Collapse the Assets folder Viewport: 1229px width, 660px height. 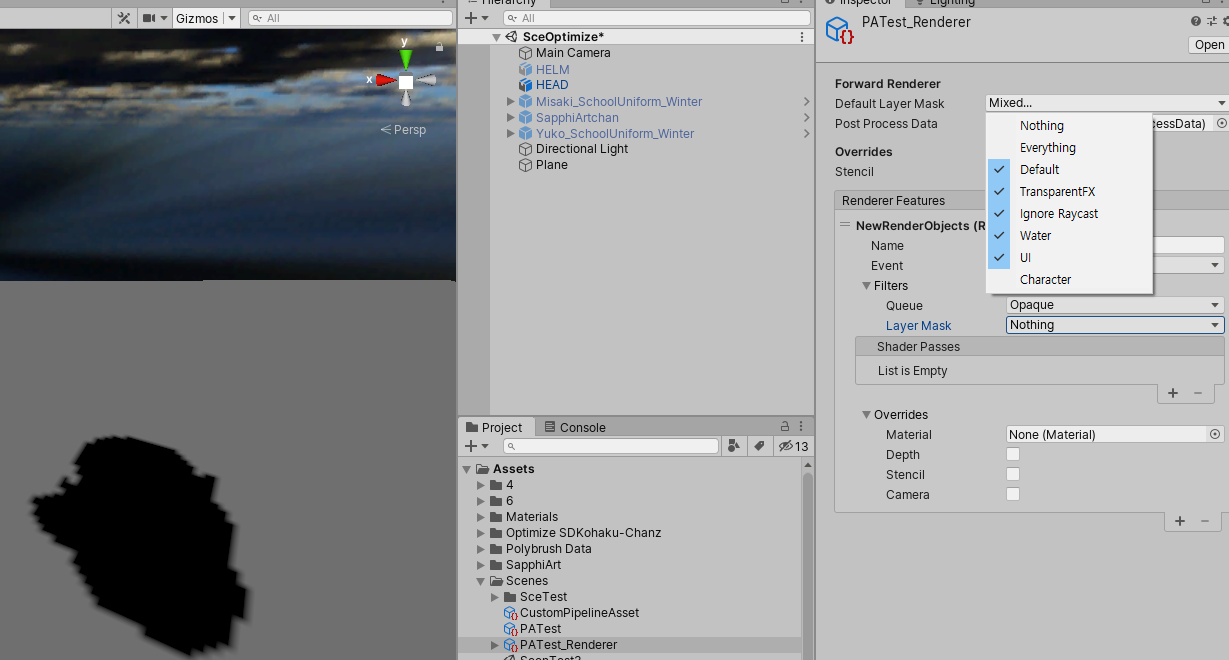466,469
